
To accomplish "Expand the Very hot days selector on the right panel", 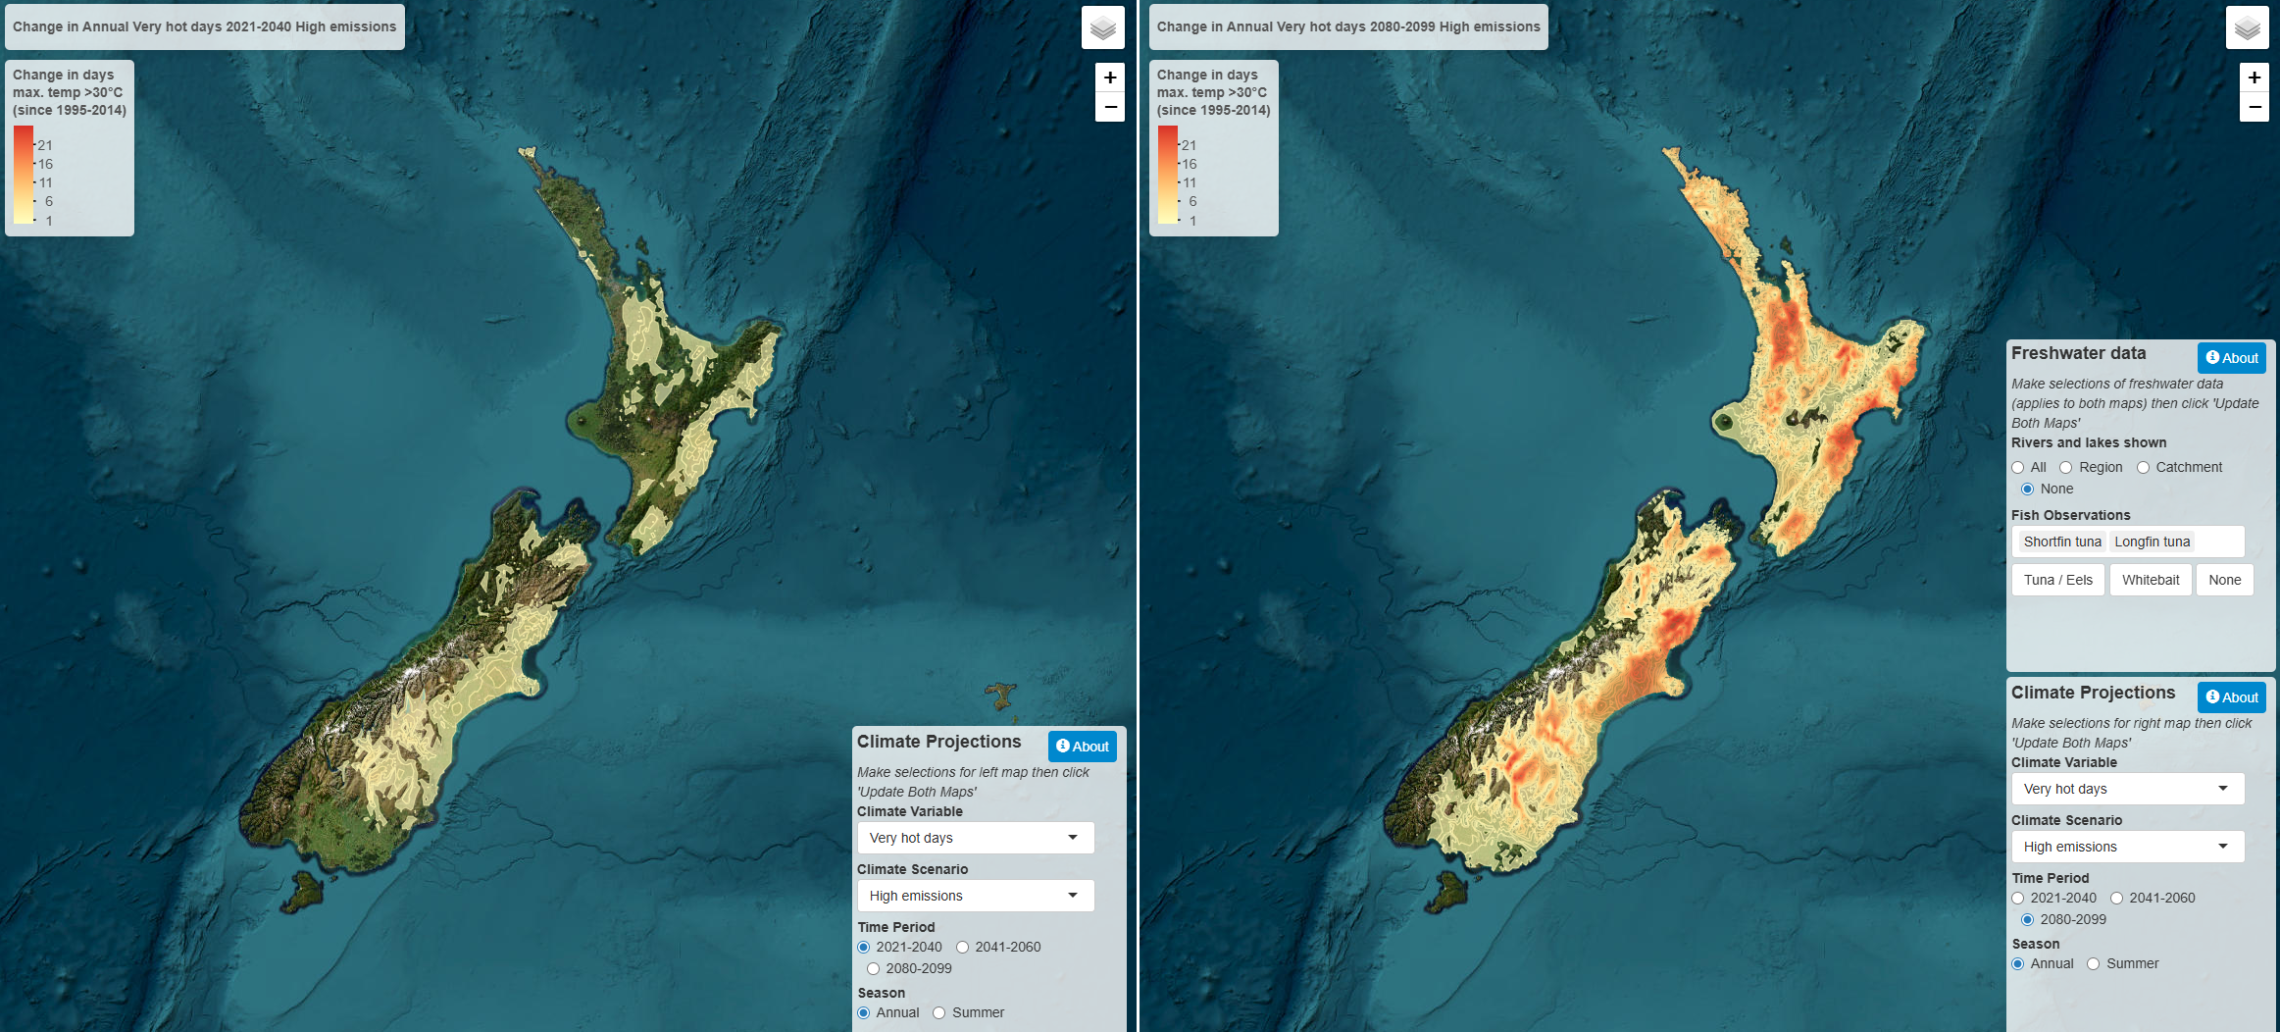I will (x=2127, y=788).
